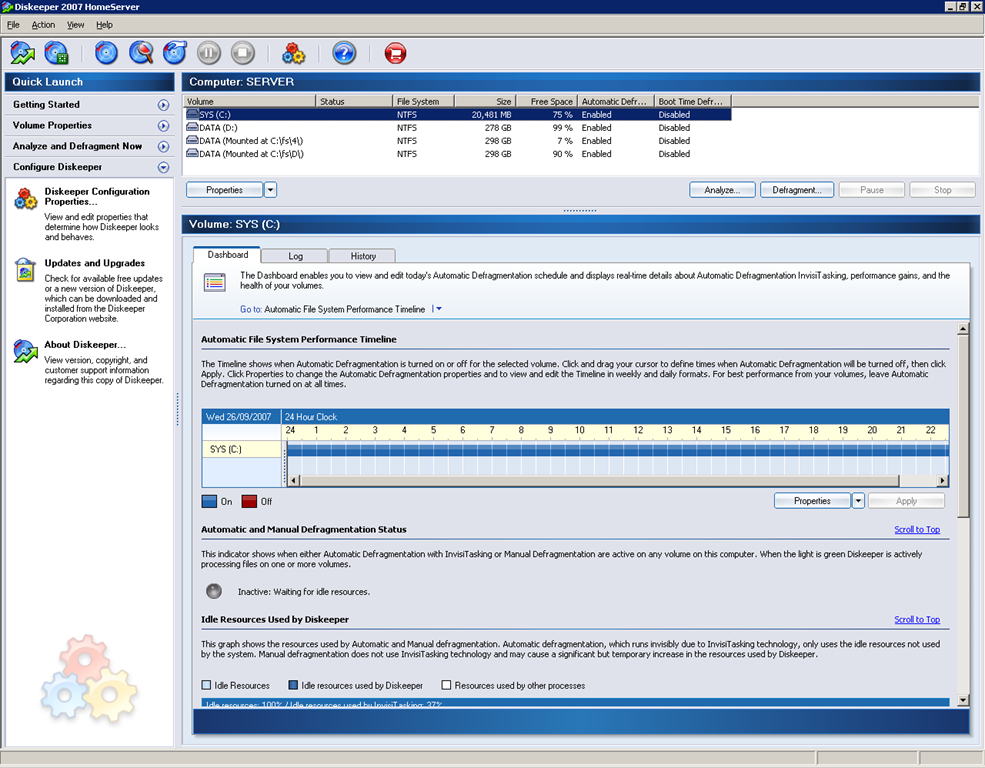Click the 20,481 MB size cell
This screenshot has height=768, width=985.
pyautogui.click(x=491, y=115)
